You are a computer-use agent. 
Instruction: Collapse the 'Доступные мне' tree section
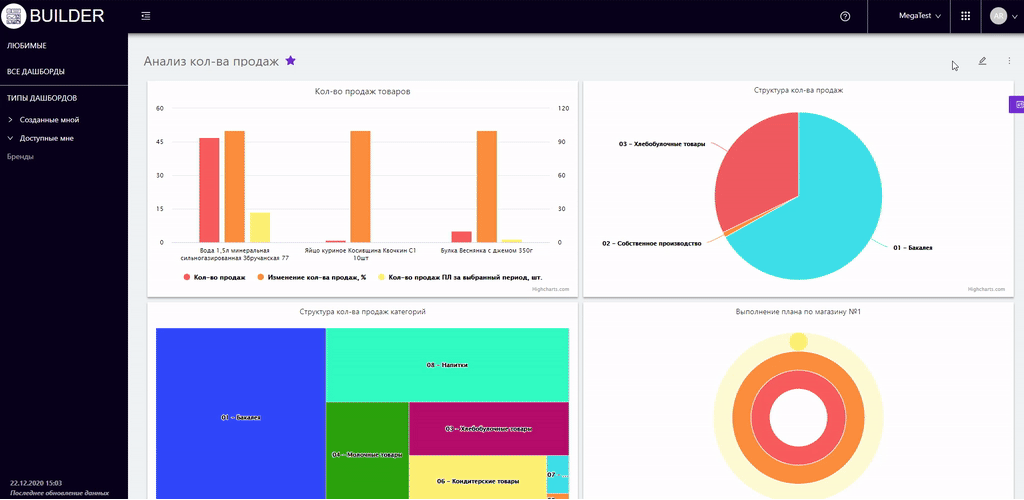(x=10, y=138)
